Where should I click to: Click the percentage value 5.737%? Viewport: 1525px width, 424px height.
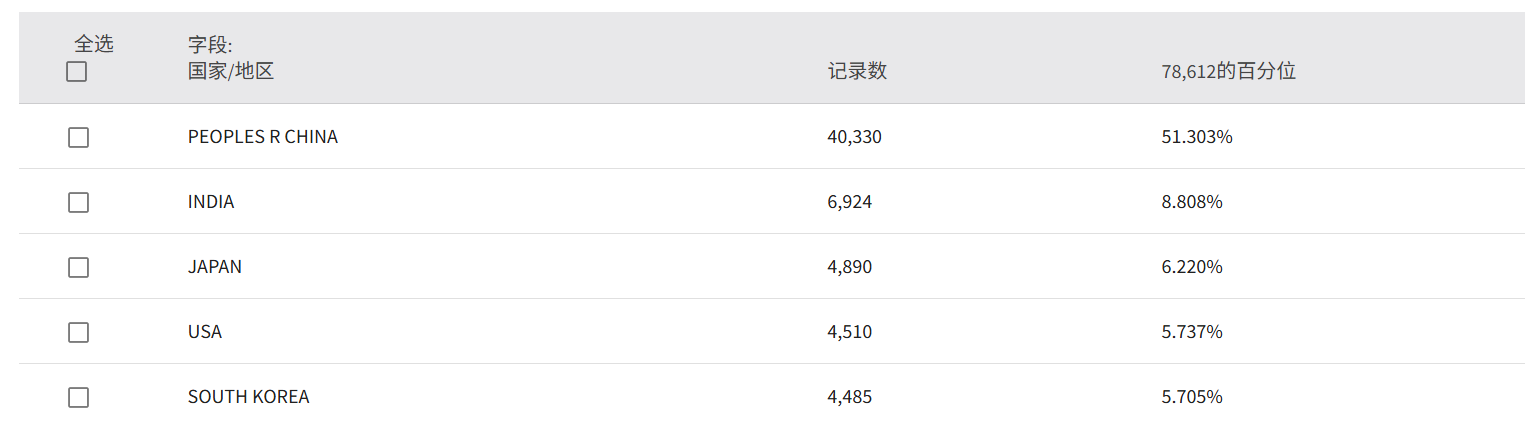click(x=1192, y=332)
